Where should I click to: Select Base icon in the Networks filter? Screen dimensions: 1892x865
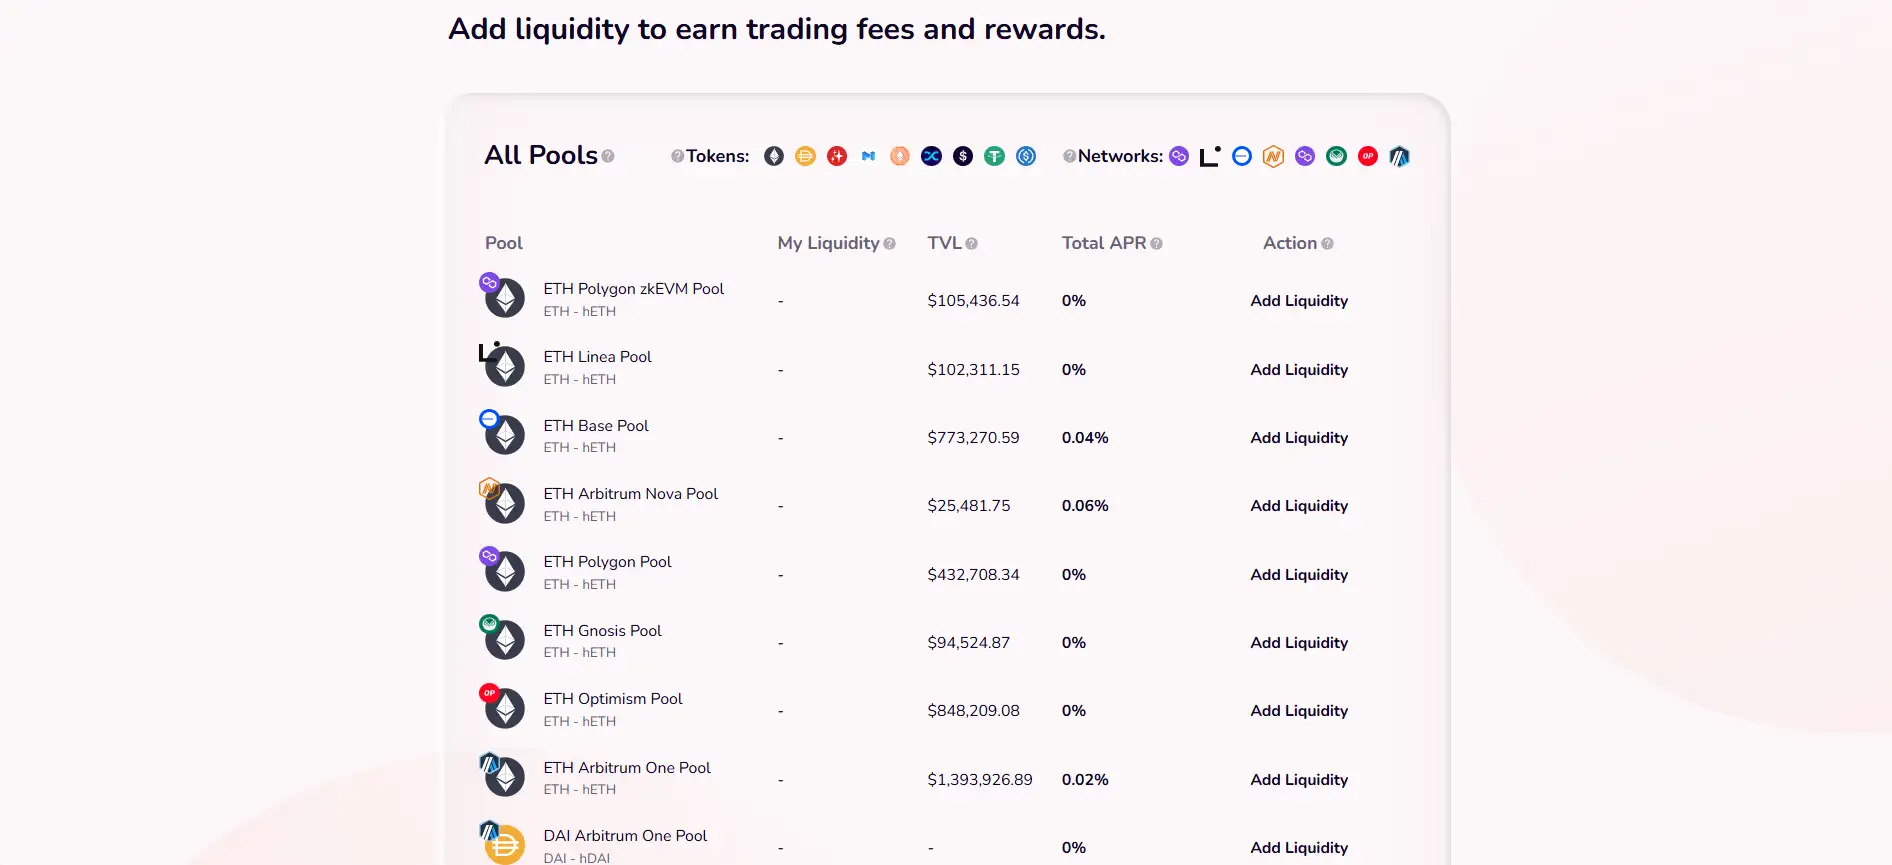coord(1242,156)
